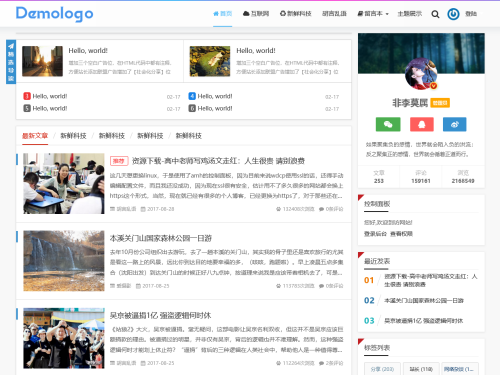
Task: Open the 首页 home nav item
Action: click(x=222, y=14)
